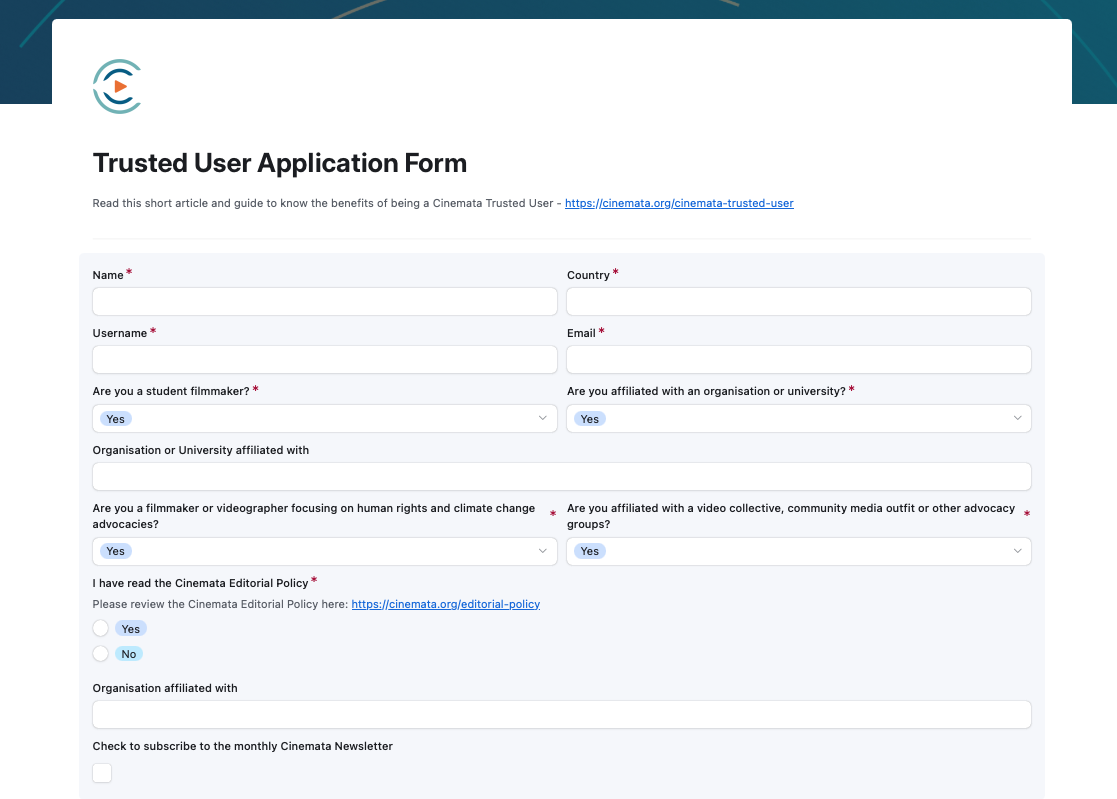Click the 'Check to subscribe to the monthly Cinemata Newsletter' label
Viewport: 1117px width, 799px height.
pyautogui.click(x=243, y=746)
